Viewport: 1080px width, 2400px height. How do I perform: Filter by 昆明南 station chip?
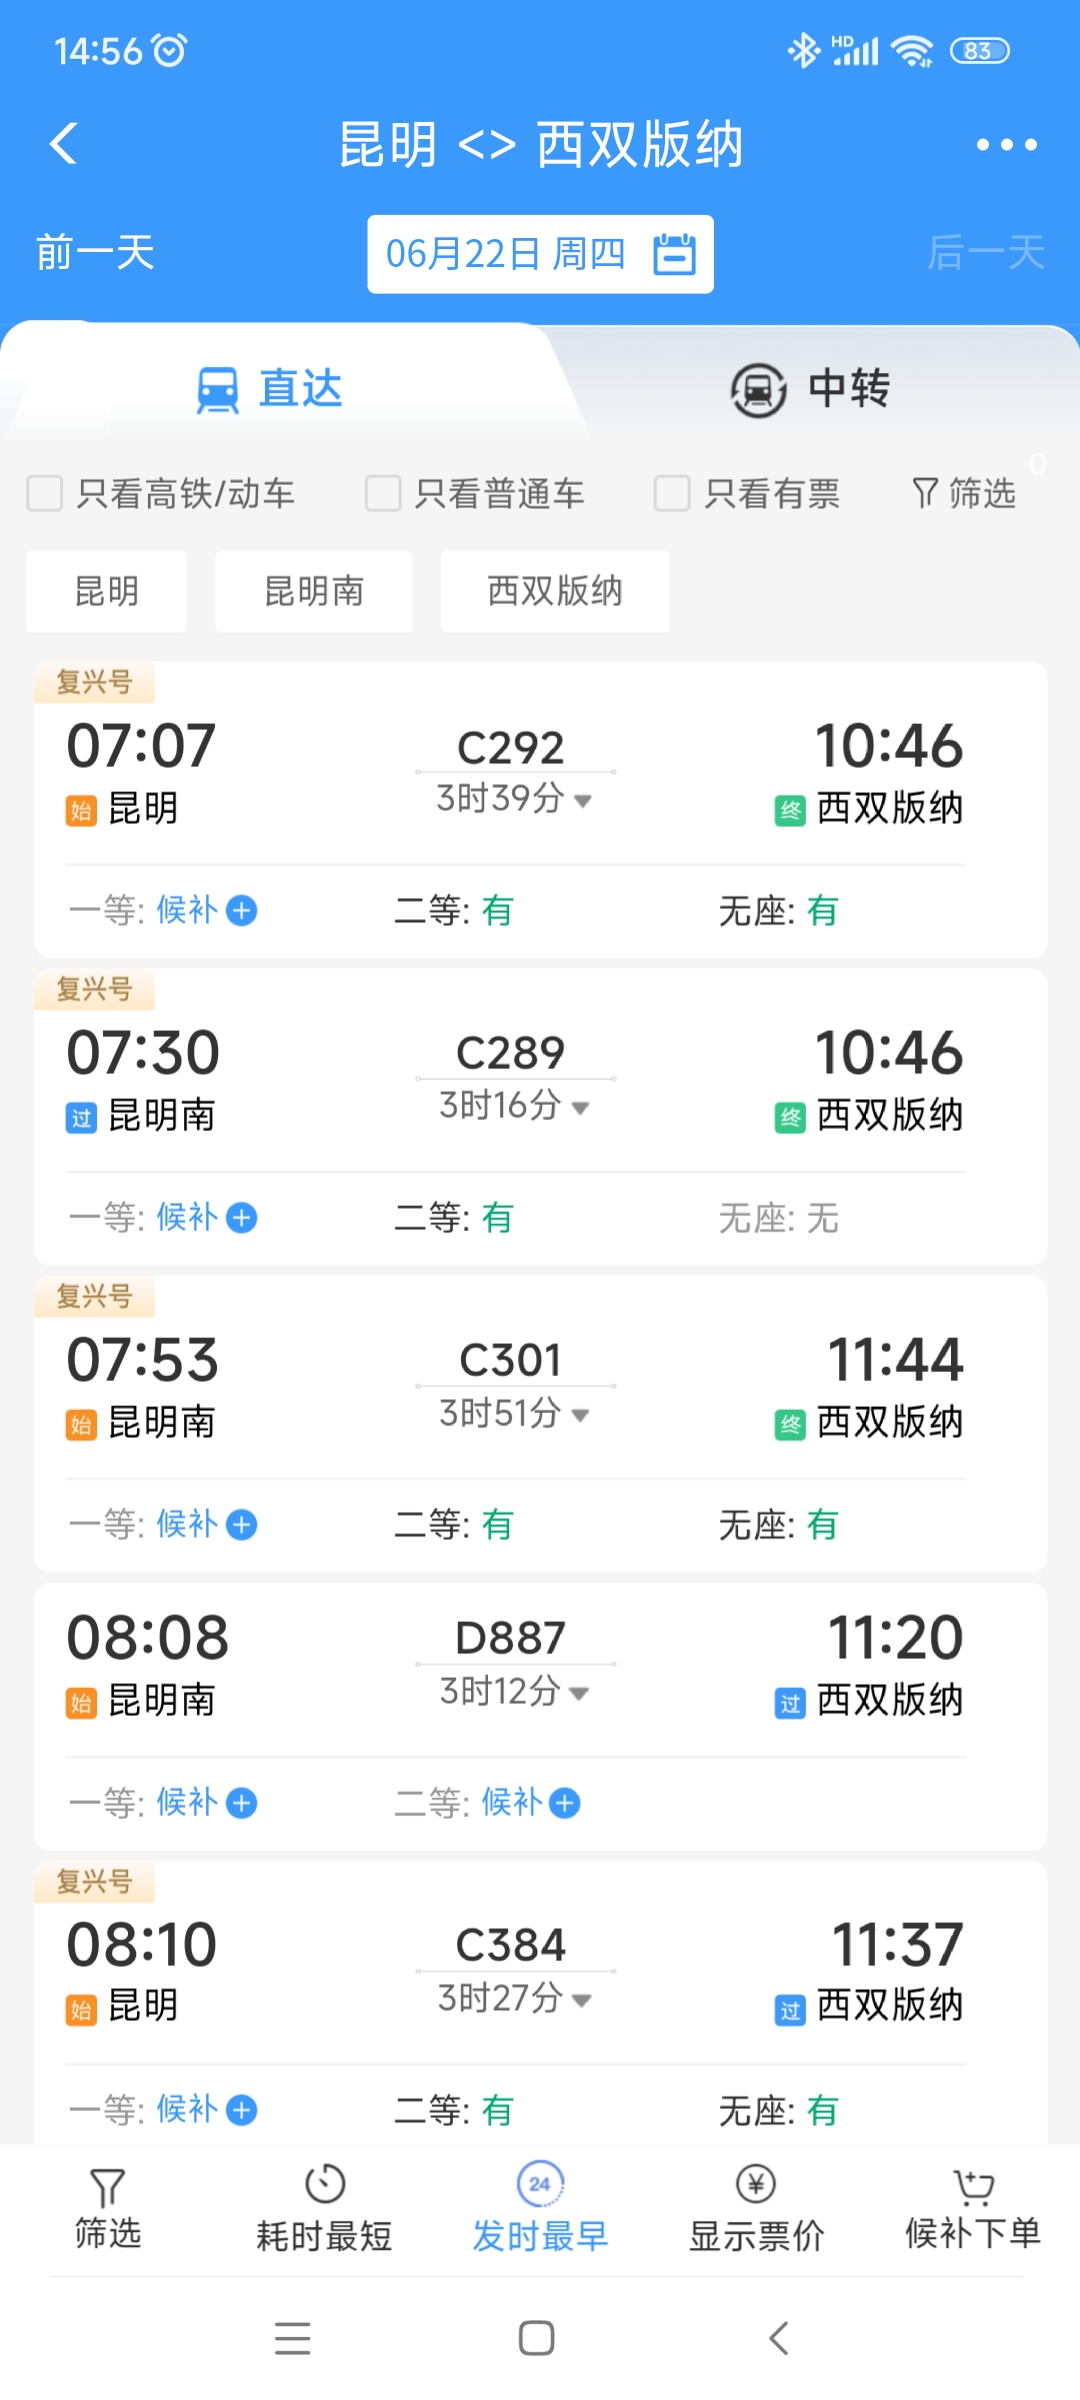click(x=314, y=591)
